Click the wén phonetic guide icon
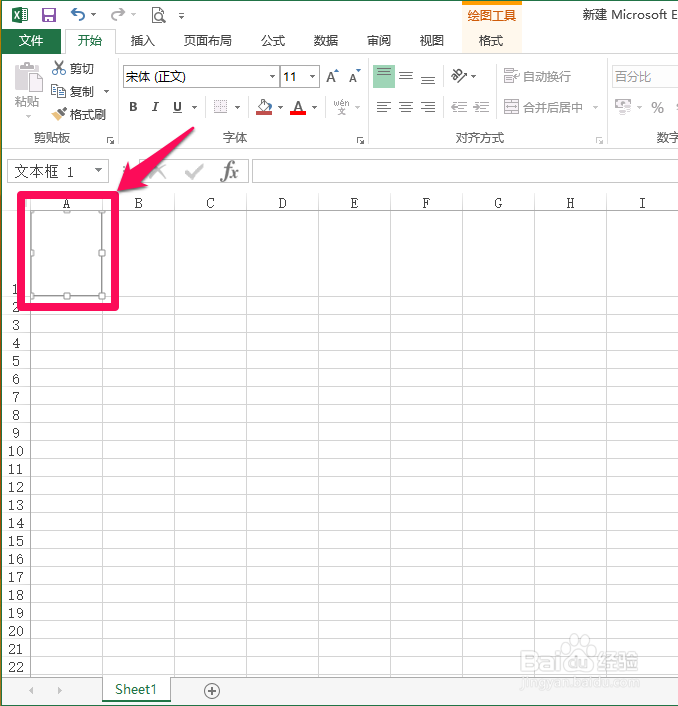This screenshot has width=678, height=706. click(x=341, y=107)
